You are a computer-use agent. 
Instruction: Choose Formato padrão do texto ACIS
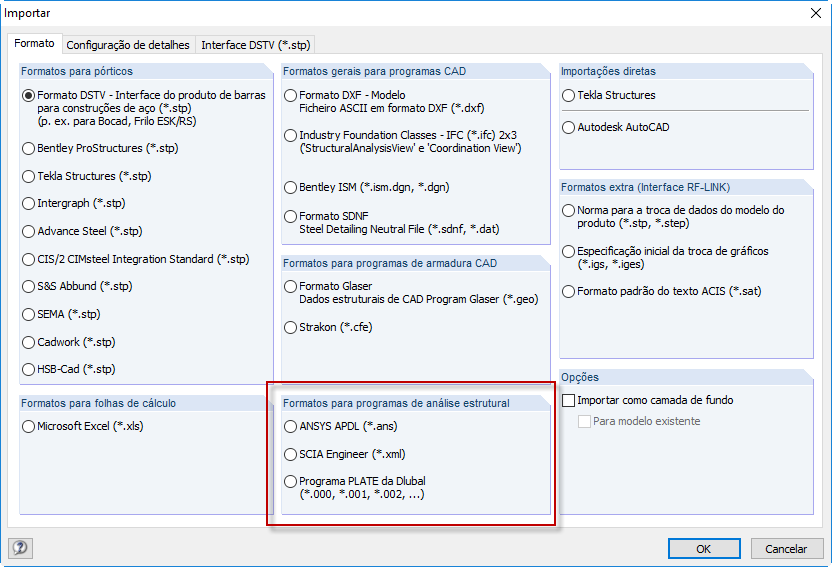click(x=568, y=291)
